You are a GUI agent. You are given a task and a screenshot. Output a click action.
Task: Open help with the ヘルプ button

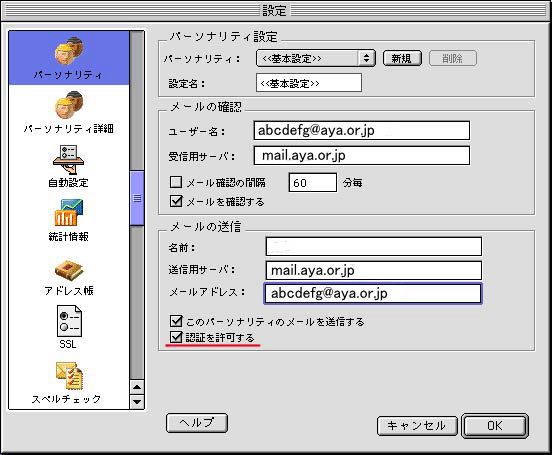197,423
